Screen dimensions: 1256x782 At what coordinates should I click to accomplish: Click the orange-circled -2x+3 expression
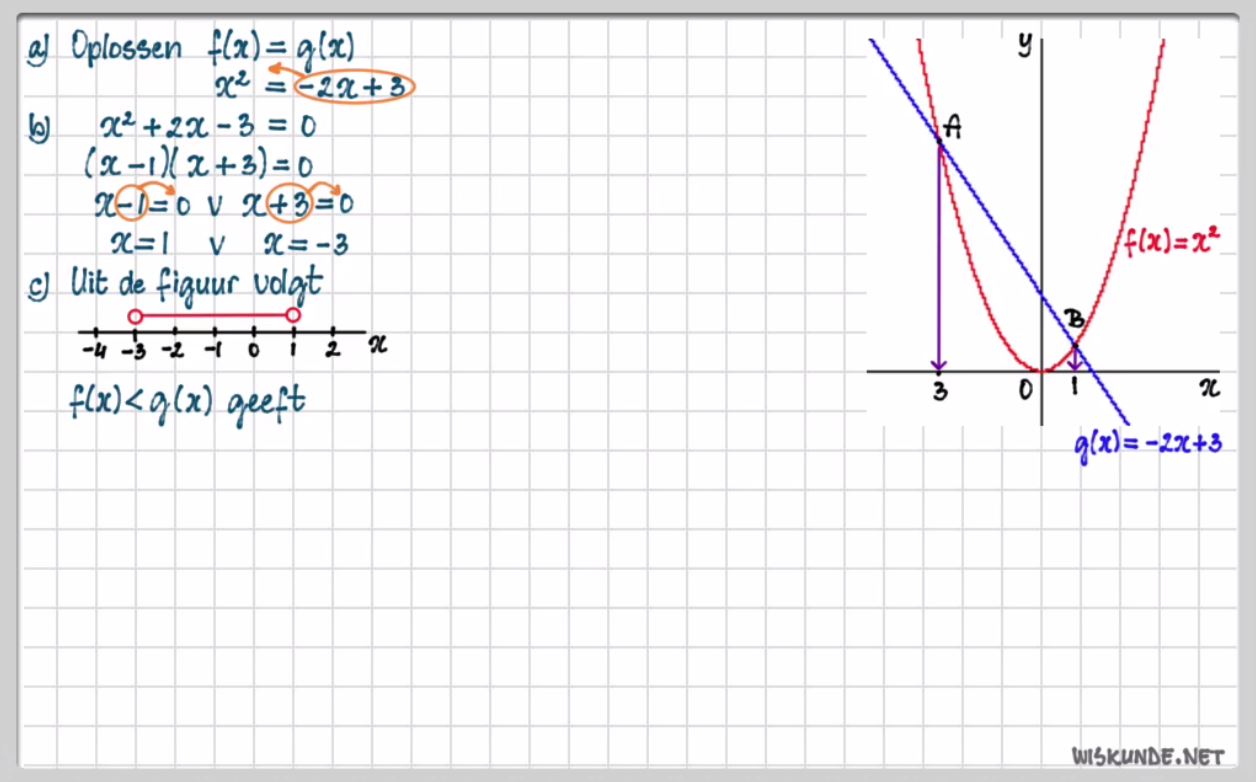tap(355, 87)
